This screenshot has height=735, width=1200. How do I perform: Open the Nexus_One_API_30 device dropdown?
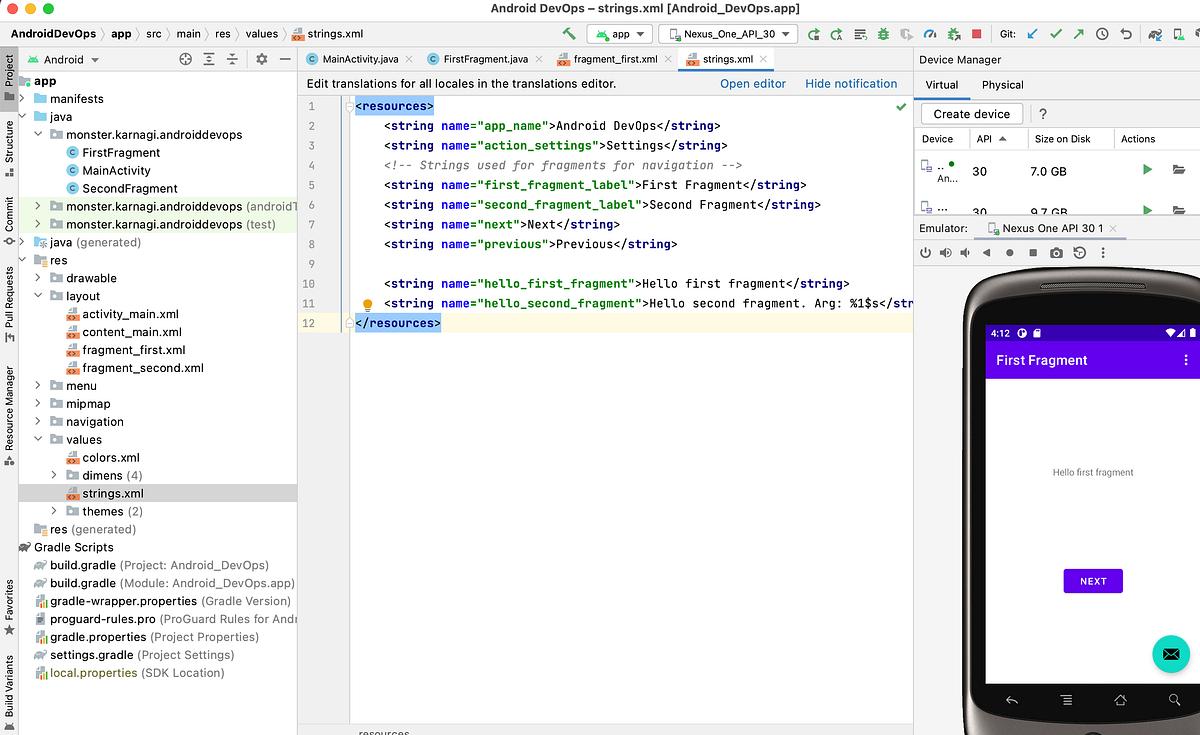tap(727, 33)
